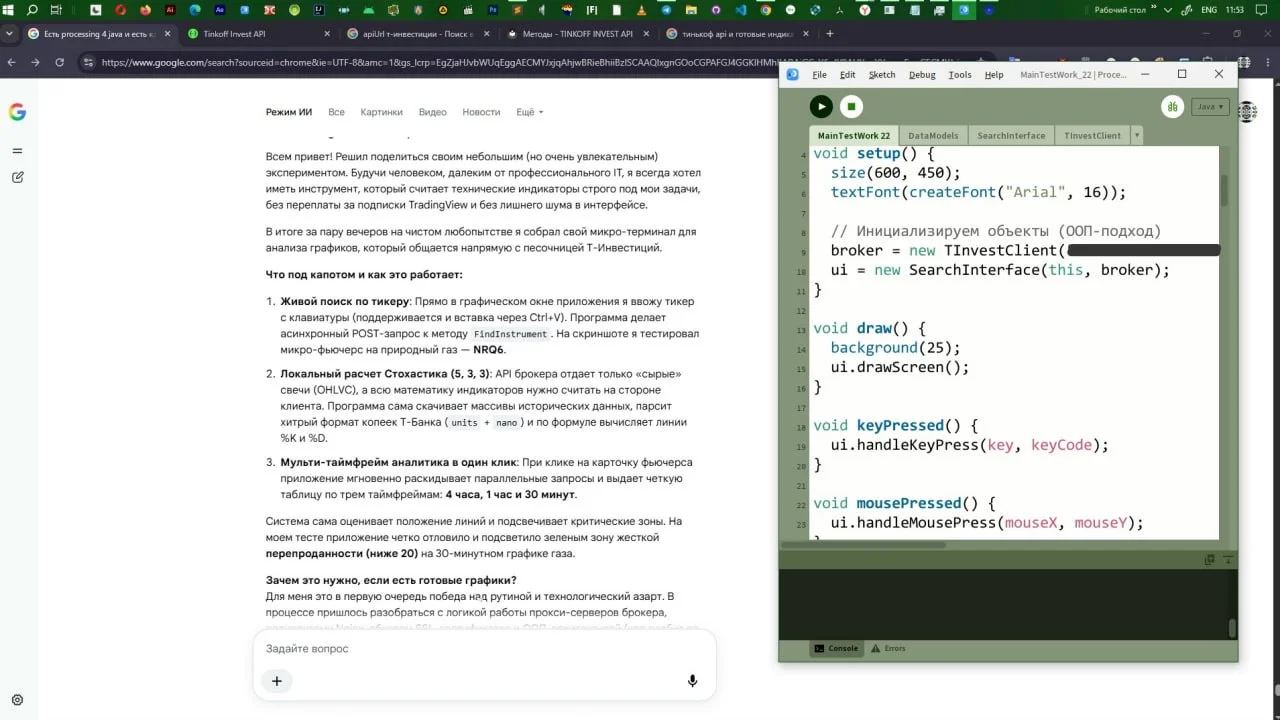Open the Debug menu in Processing
This screenshot has width=1280, height=720.
922,75
